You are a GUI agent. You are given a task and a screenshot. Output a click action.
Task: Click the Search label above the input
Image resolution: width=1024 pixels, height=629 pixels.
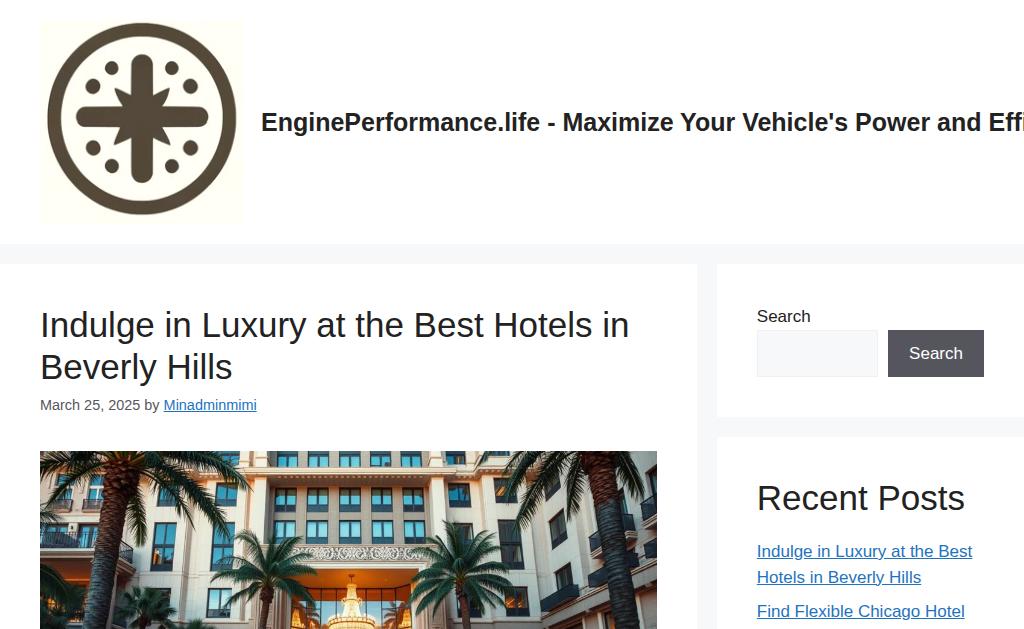(783, 316)
